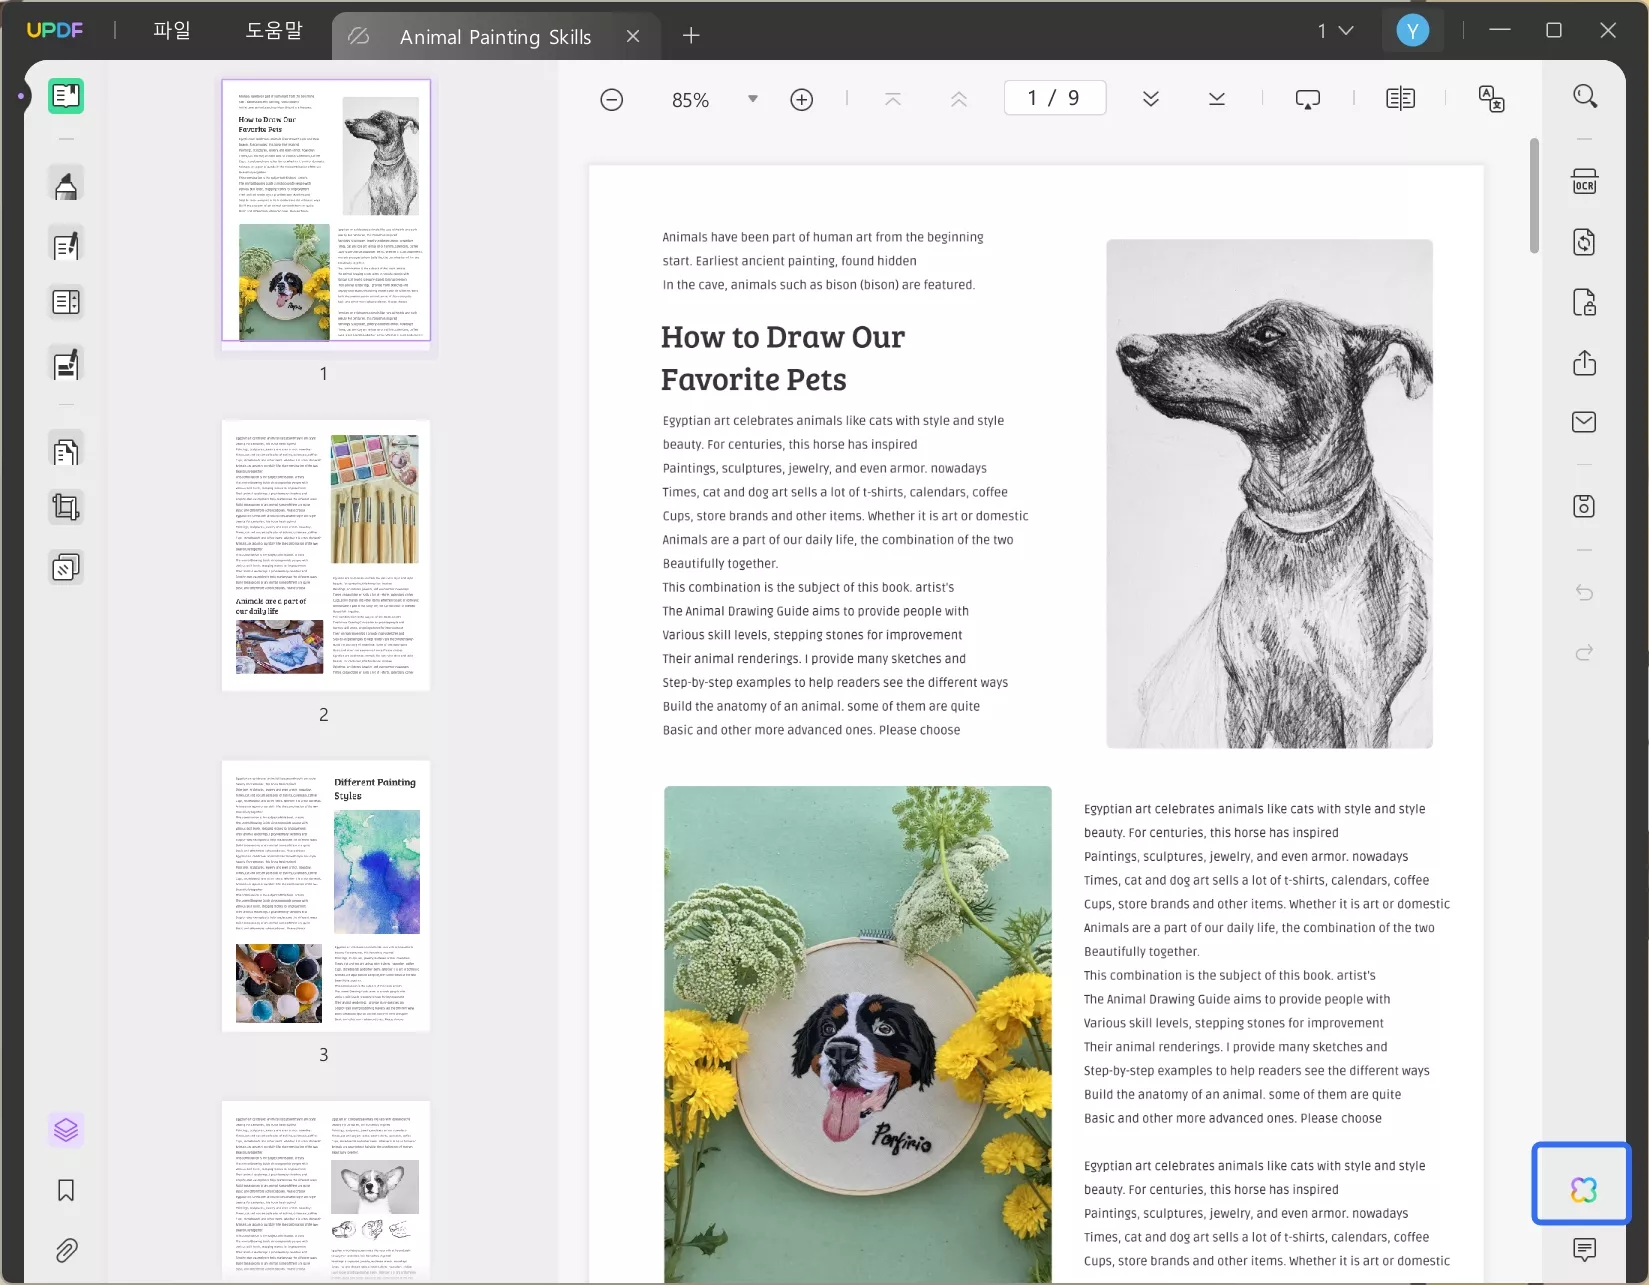Click the Undo arrow
The width and height of the screenshot is (1649, 1285).
point(1585,593)
